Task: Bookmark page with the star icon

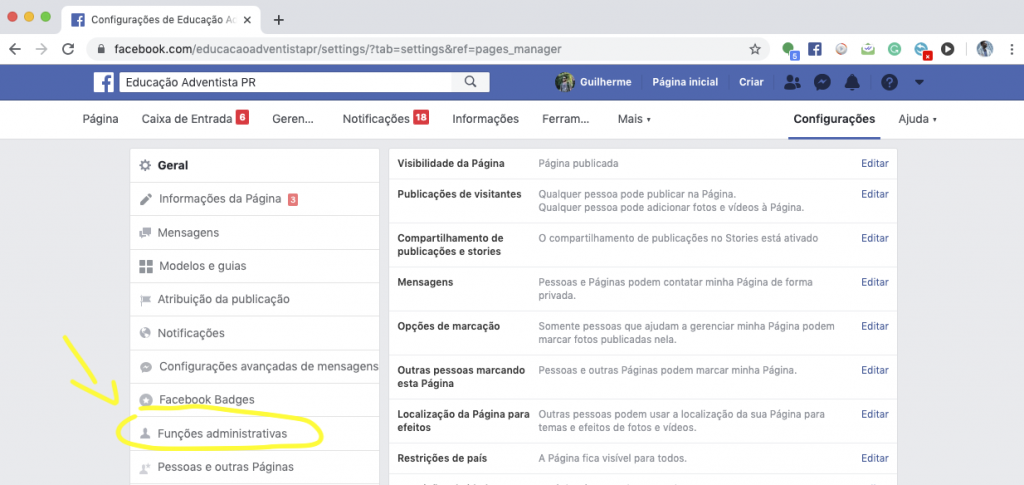Action: [755, 49]
